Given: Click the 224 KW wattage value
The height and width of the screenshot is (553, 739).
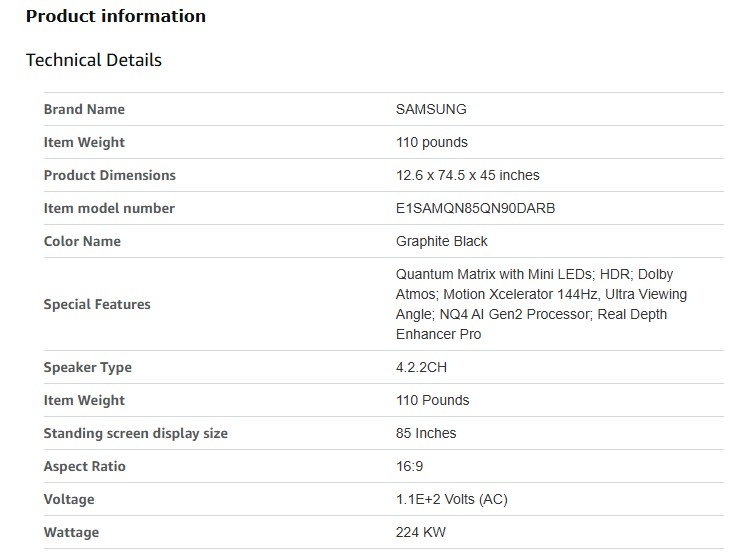Looking at the screenshot, I should [x=420, y=532].
